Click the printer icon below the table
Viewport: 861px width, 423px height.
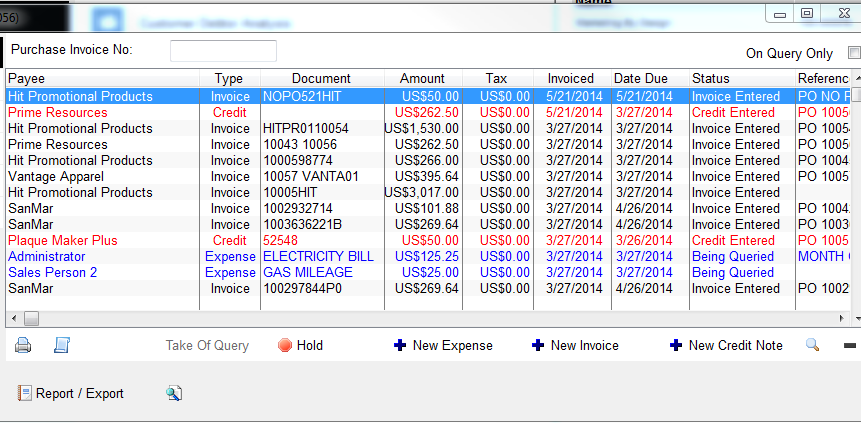(x=23, y=346)
